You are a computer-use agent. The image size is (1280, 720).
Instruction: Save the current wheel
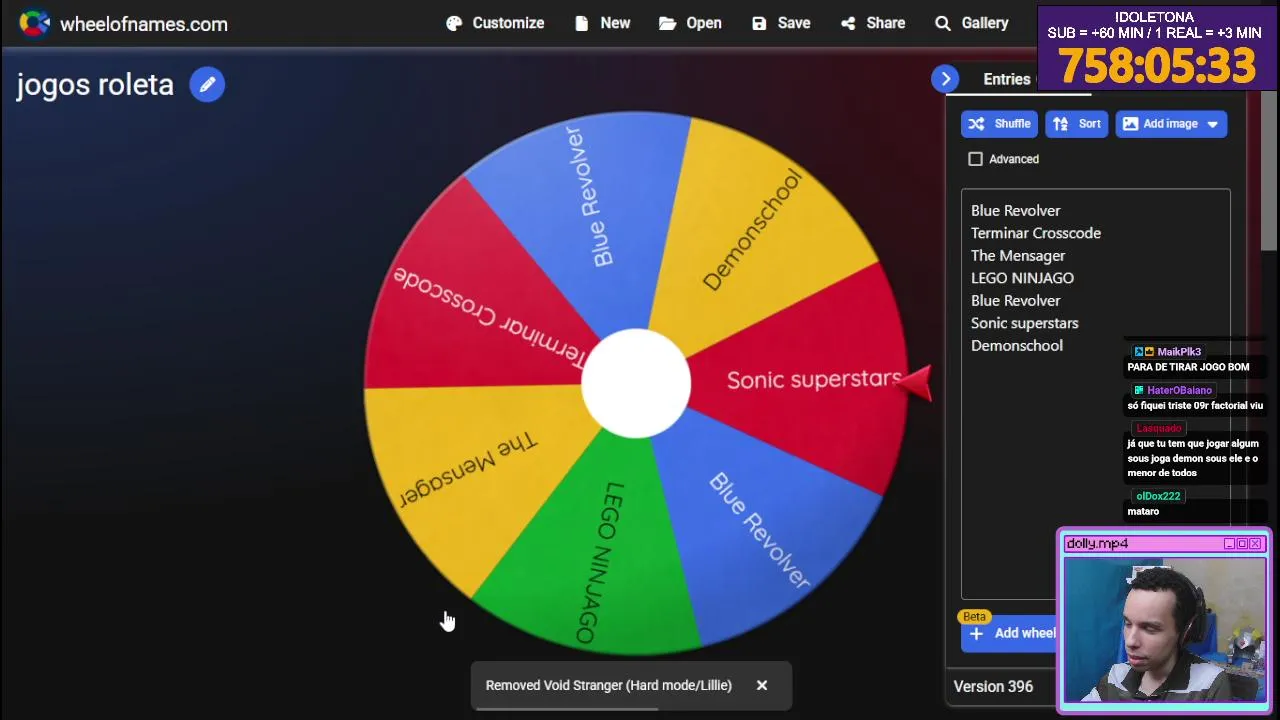pos(781,23)
